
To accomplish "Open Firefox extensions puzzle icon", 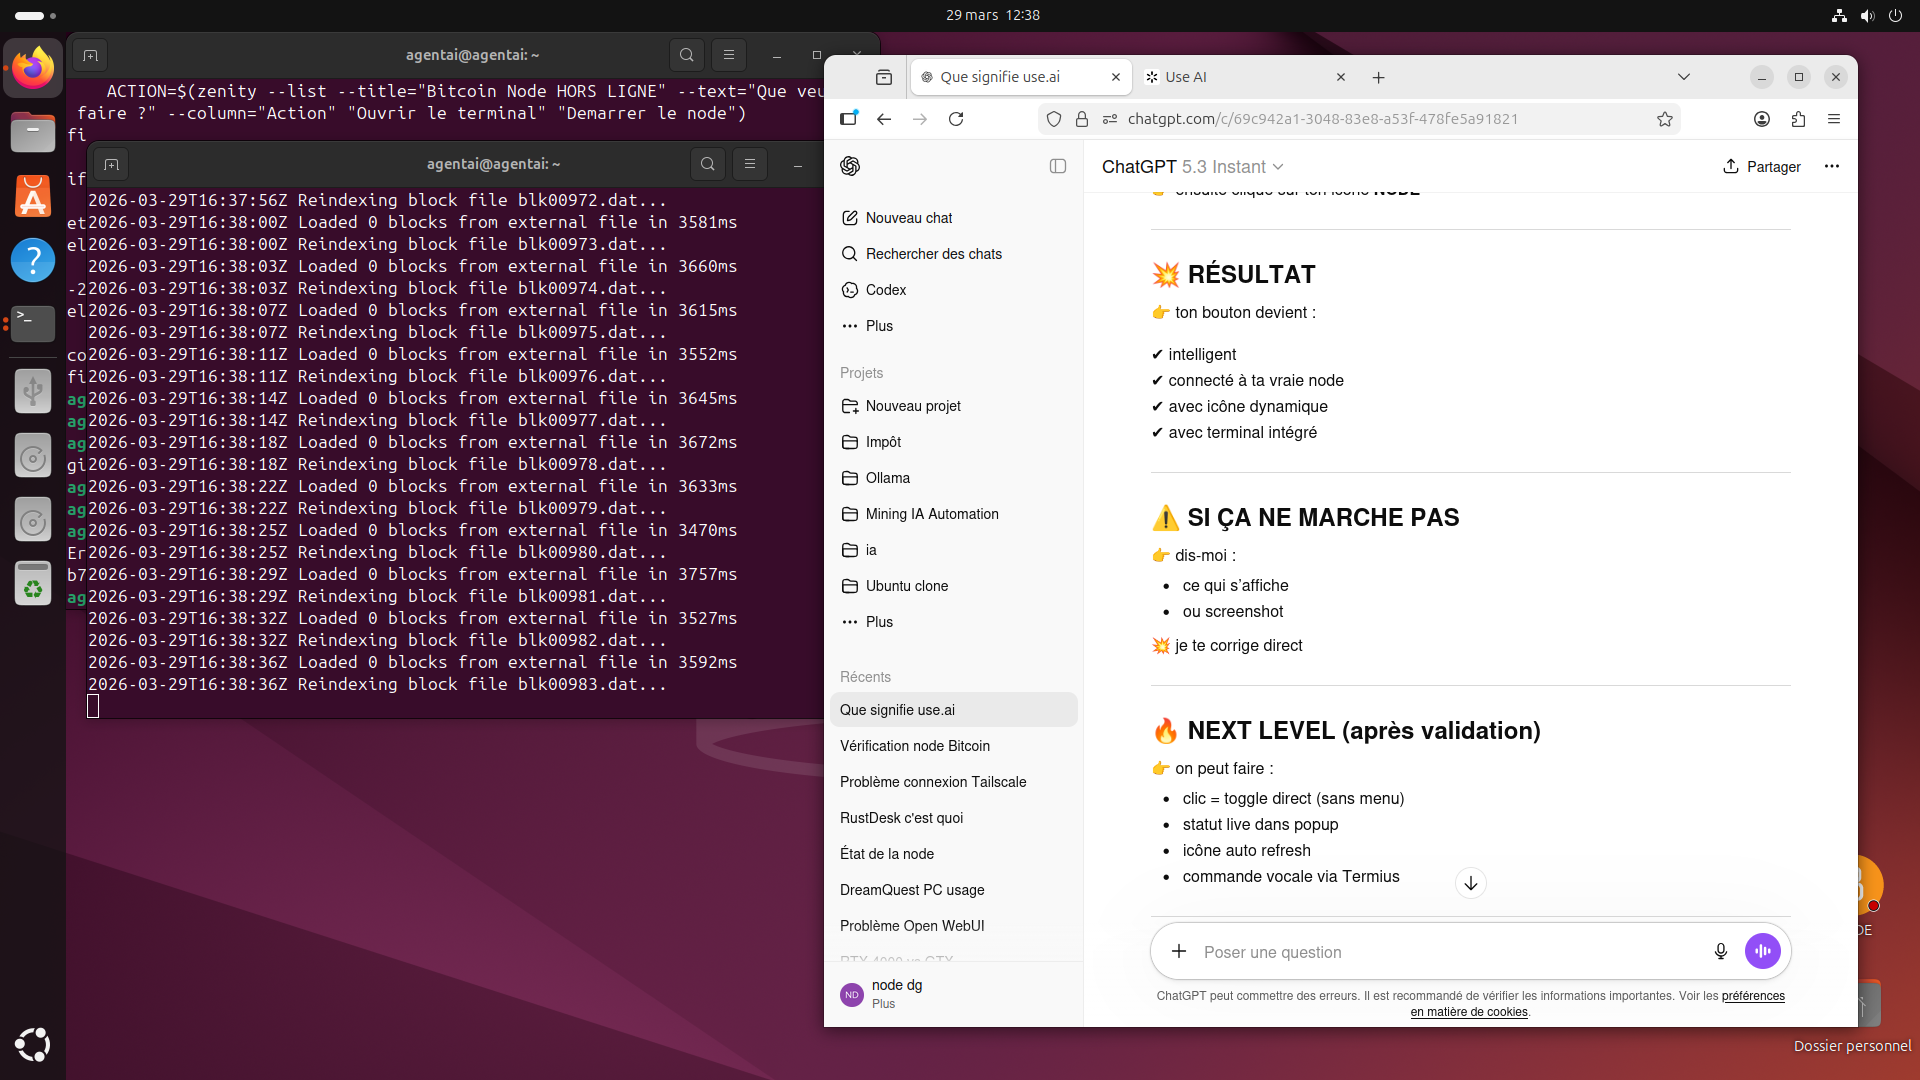I will 1798,119.
